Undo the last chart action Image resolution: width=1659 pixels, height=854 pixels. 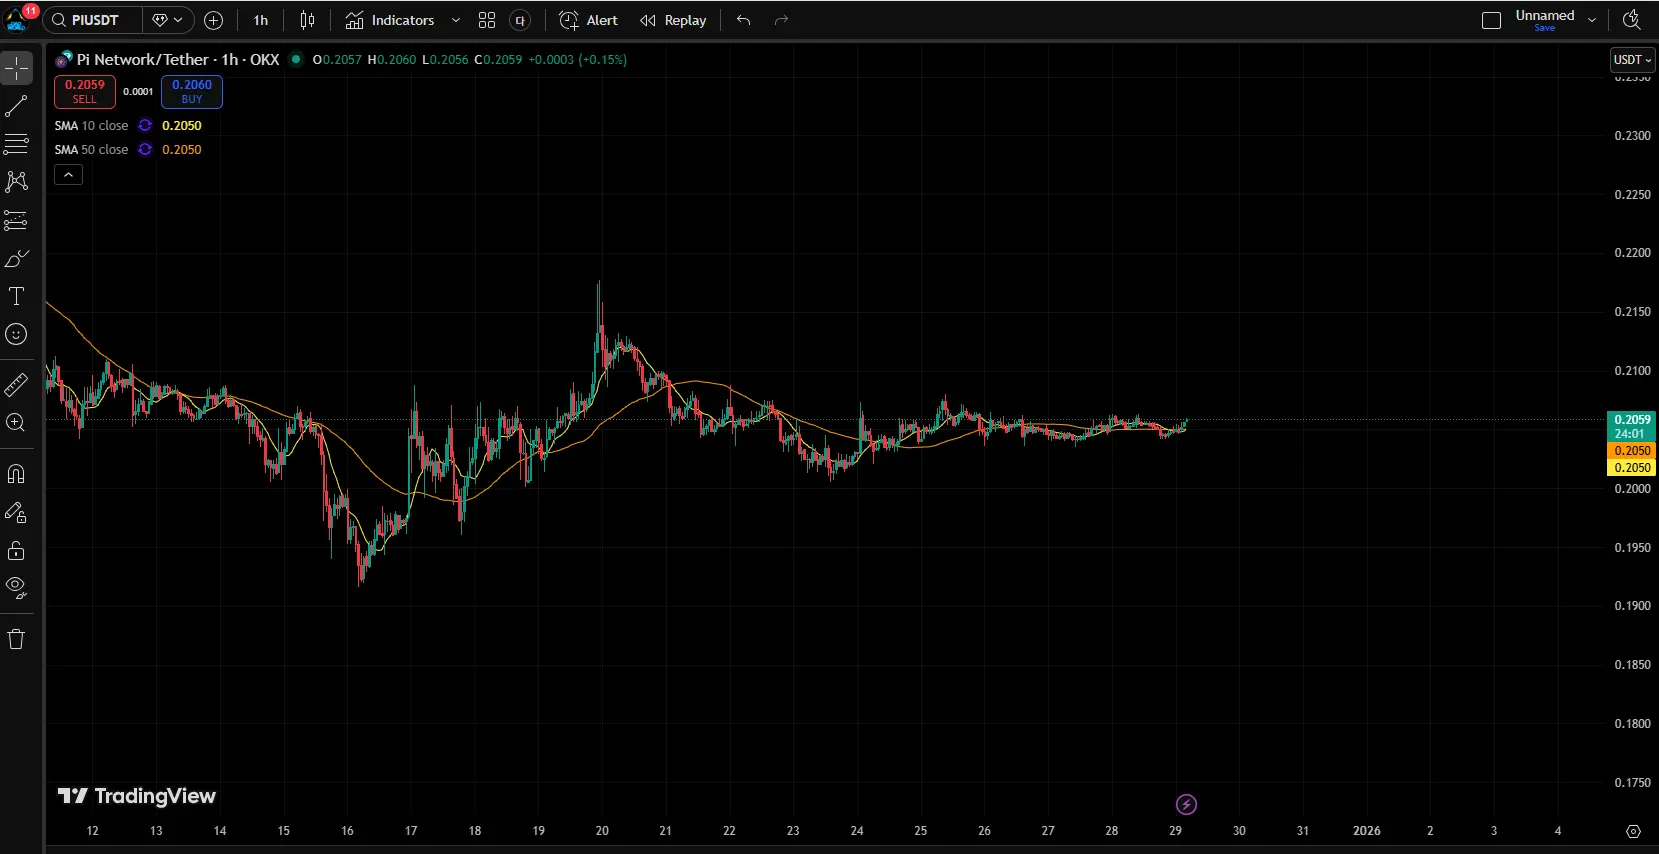(743, 20)
